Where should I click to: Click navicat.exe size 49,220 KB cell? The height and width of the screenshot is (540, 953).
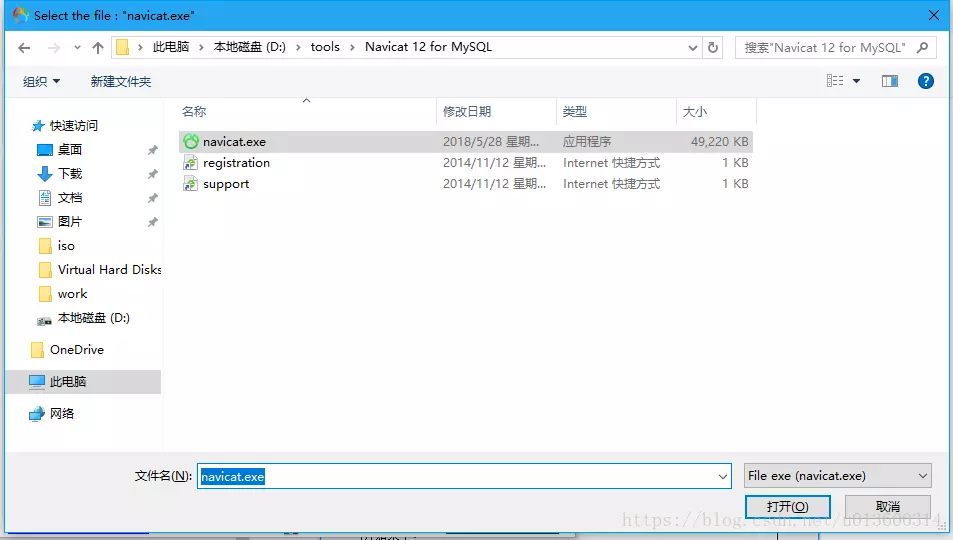[720, 142]
